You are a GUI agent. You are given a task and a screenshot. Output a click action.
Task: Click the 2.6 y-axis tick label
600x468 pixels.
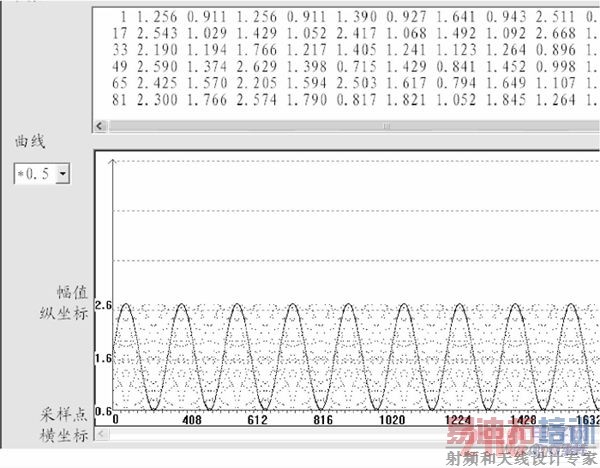(103, 305)
